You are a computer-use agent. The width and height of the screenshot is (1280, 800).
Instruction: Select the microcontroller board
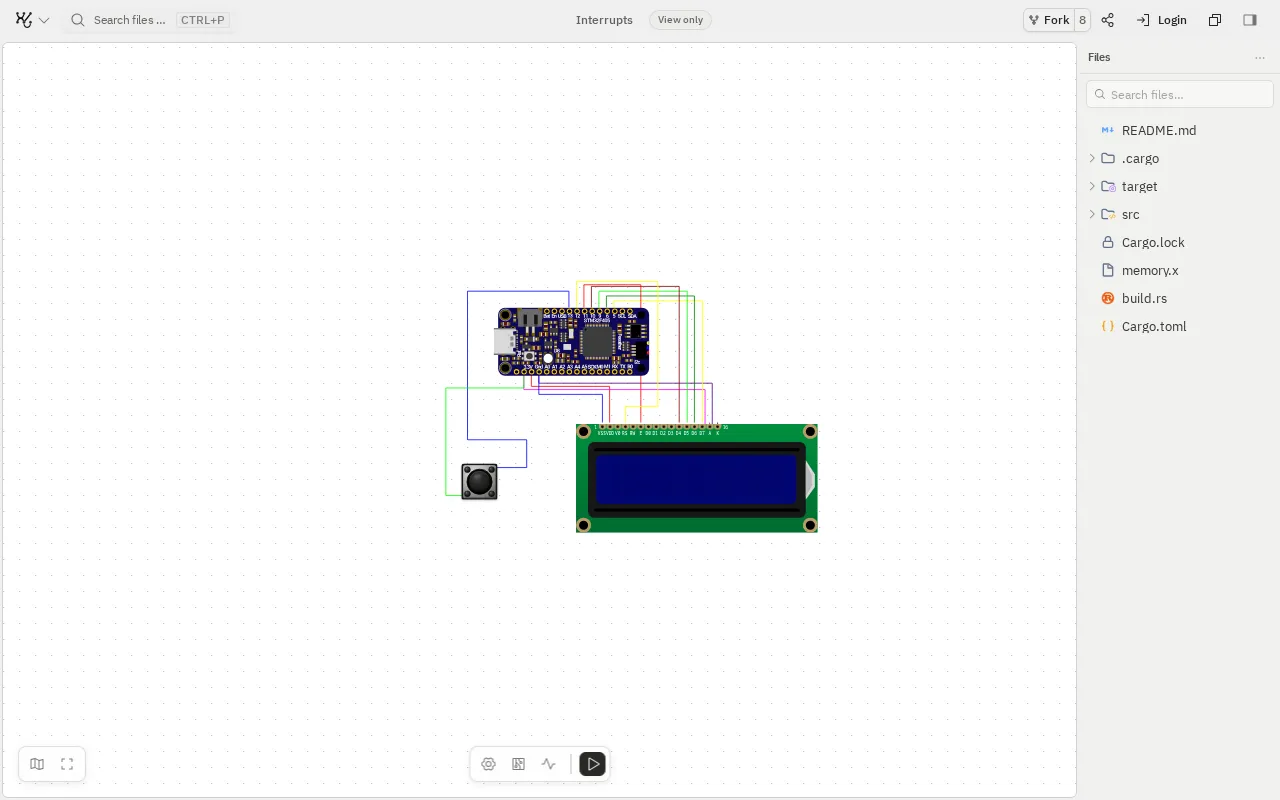pos(574,342)
